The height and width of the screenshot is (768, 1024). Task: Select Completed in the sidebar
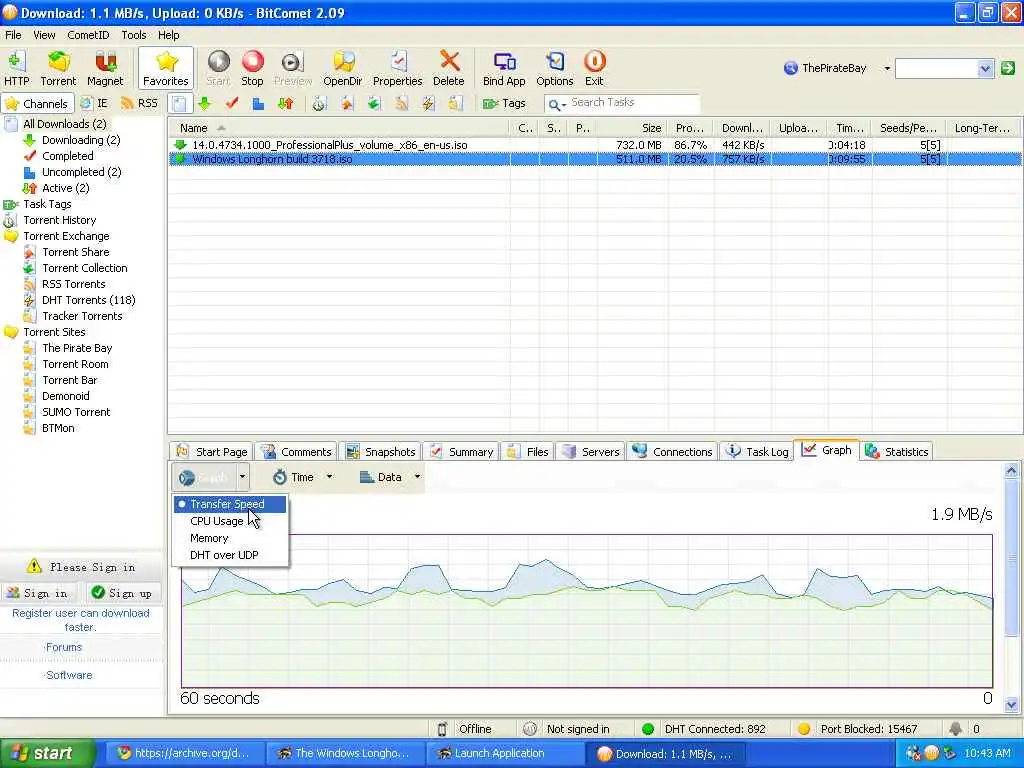pyautogui.click(x=67, y=156)
